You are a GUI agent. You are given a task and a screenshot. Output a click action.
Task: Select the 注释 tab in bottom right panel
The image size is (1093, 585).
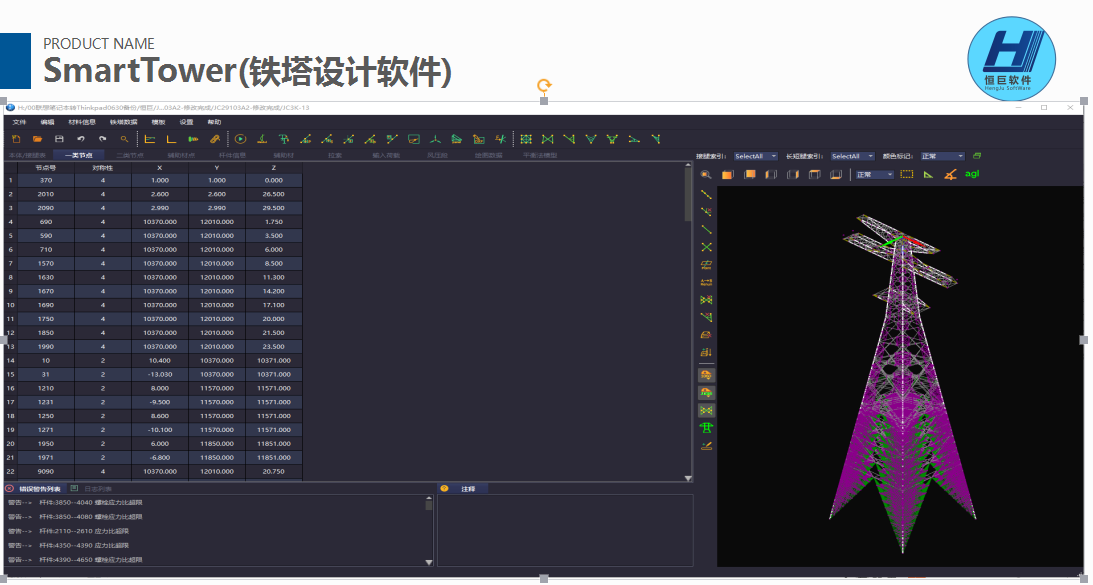click(468, 489)
